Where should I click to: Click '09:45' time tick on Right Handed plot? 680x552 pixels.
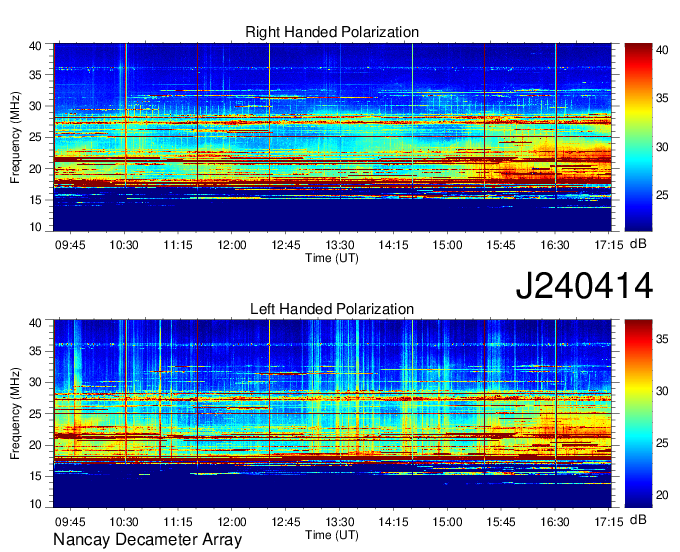[70, 245]
